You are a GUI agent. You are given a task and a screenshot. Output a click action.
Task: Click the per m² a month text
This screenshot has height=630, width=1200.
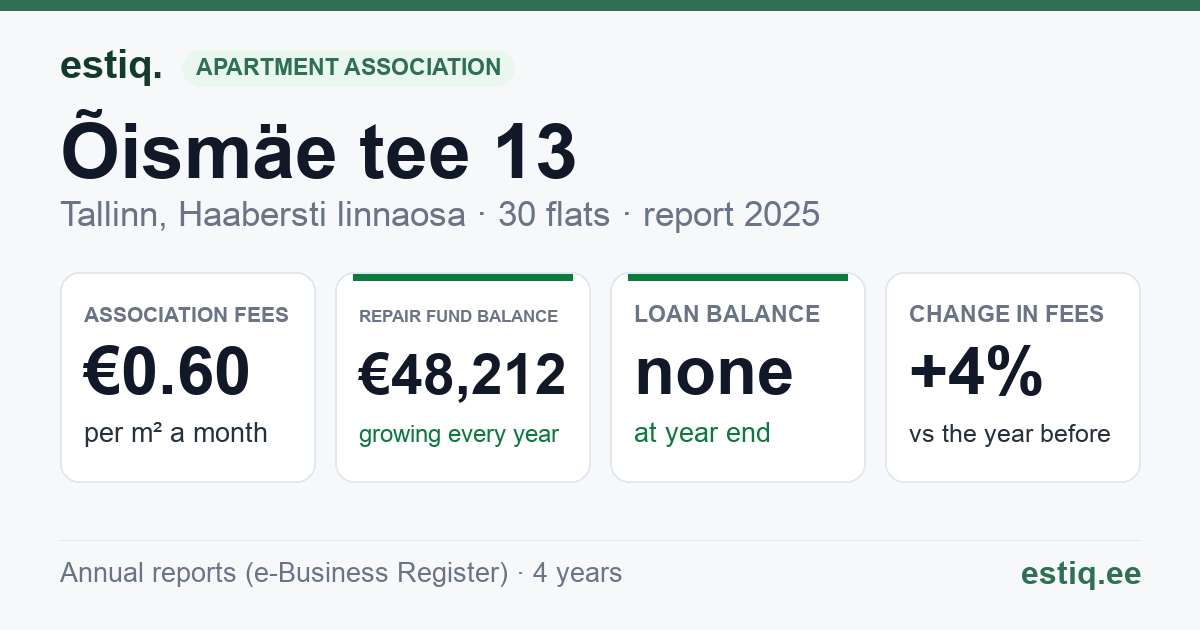[x=175, y=433]
